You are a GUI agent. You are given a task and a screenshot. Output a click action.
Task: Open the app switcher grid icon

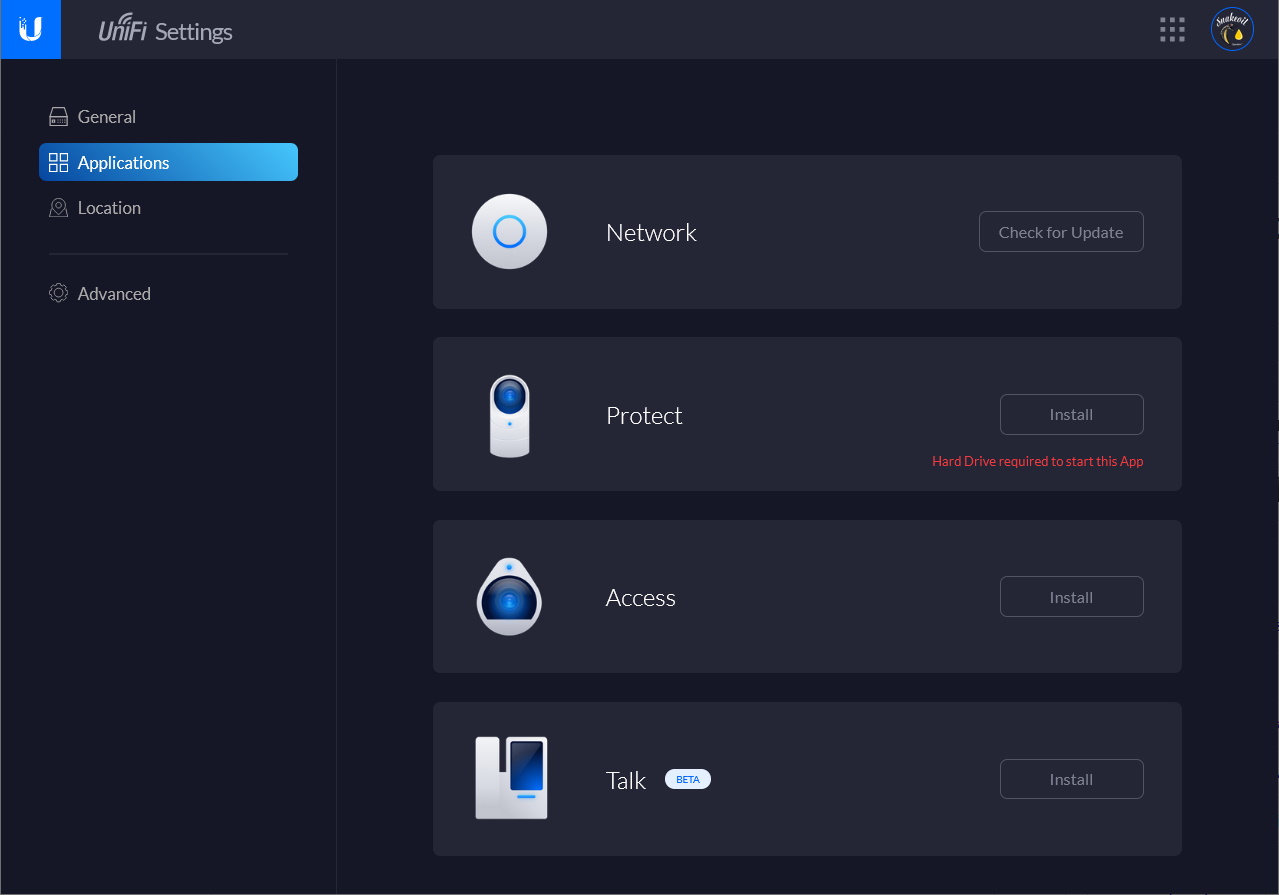coord(1172,30)
